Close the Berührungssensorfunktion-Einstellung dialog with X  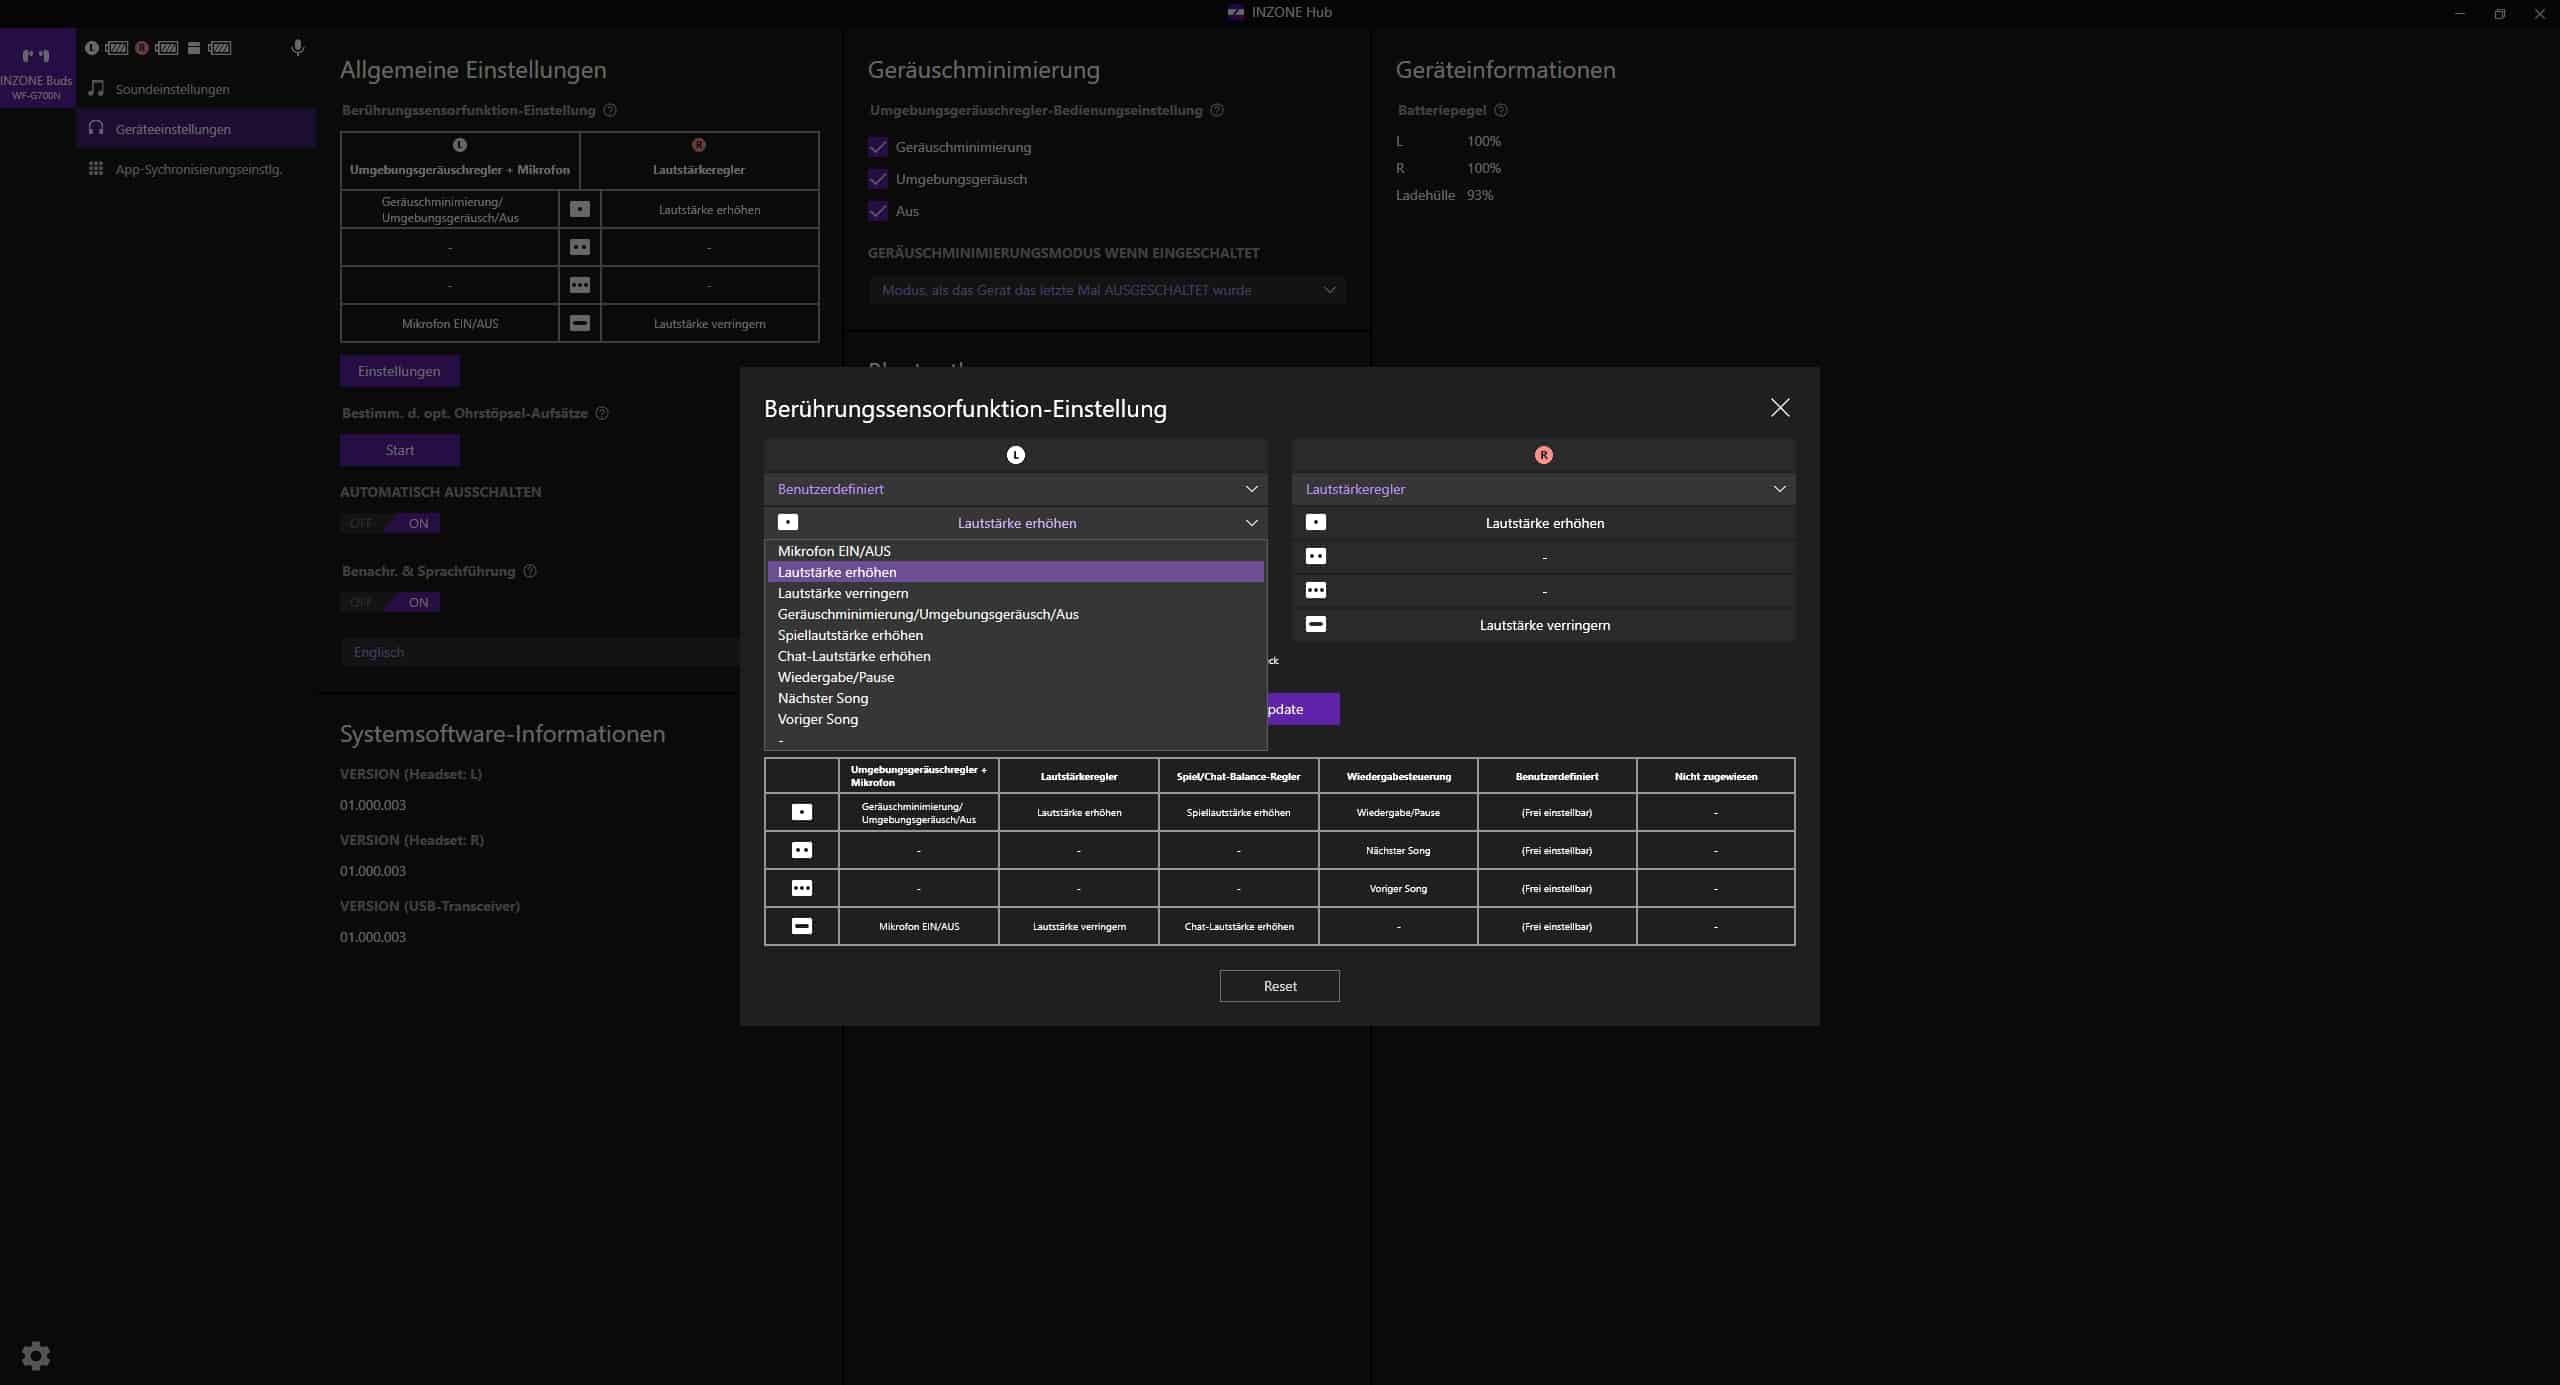click(1780, 407)
